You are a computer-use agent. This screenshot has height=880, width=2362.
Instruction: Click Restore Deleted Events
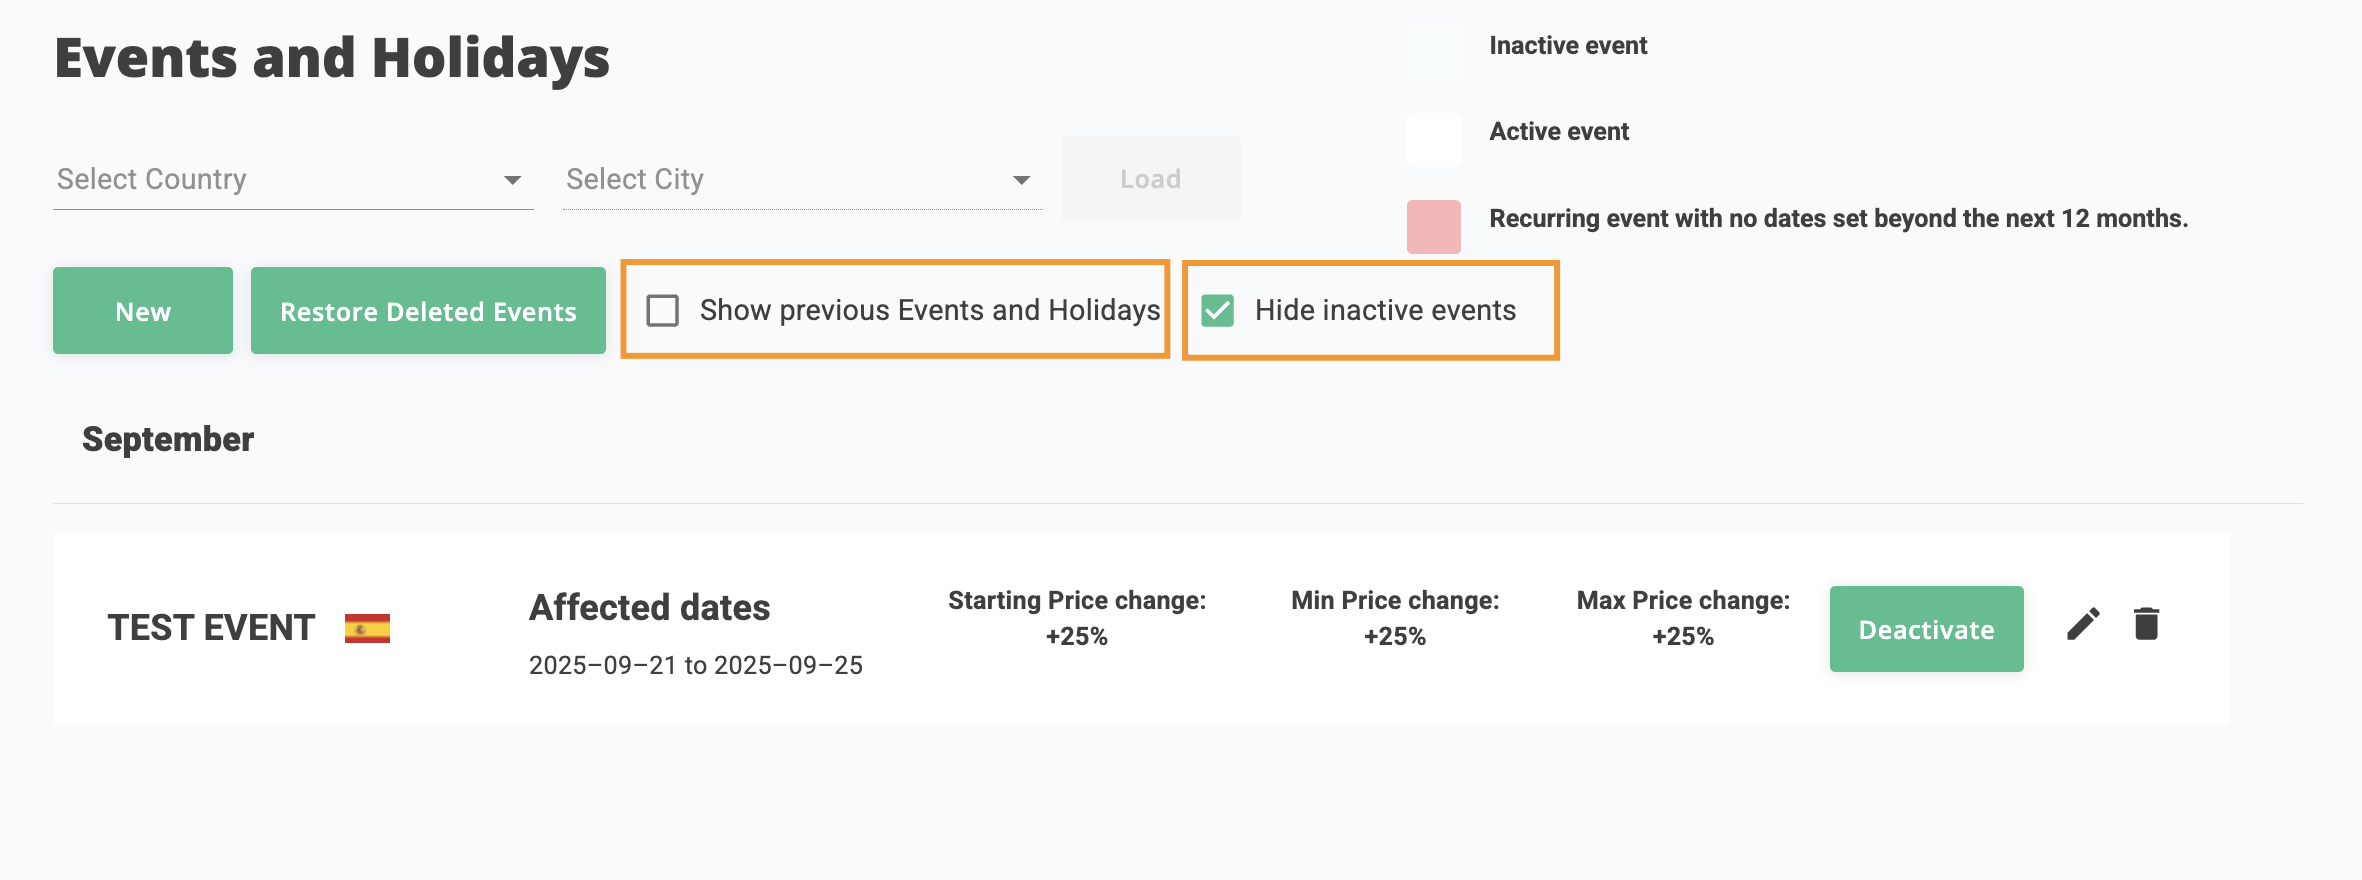point(428,311)
